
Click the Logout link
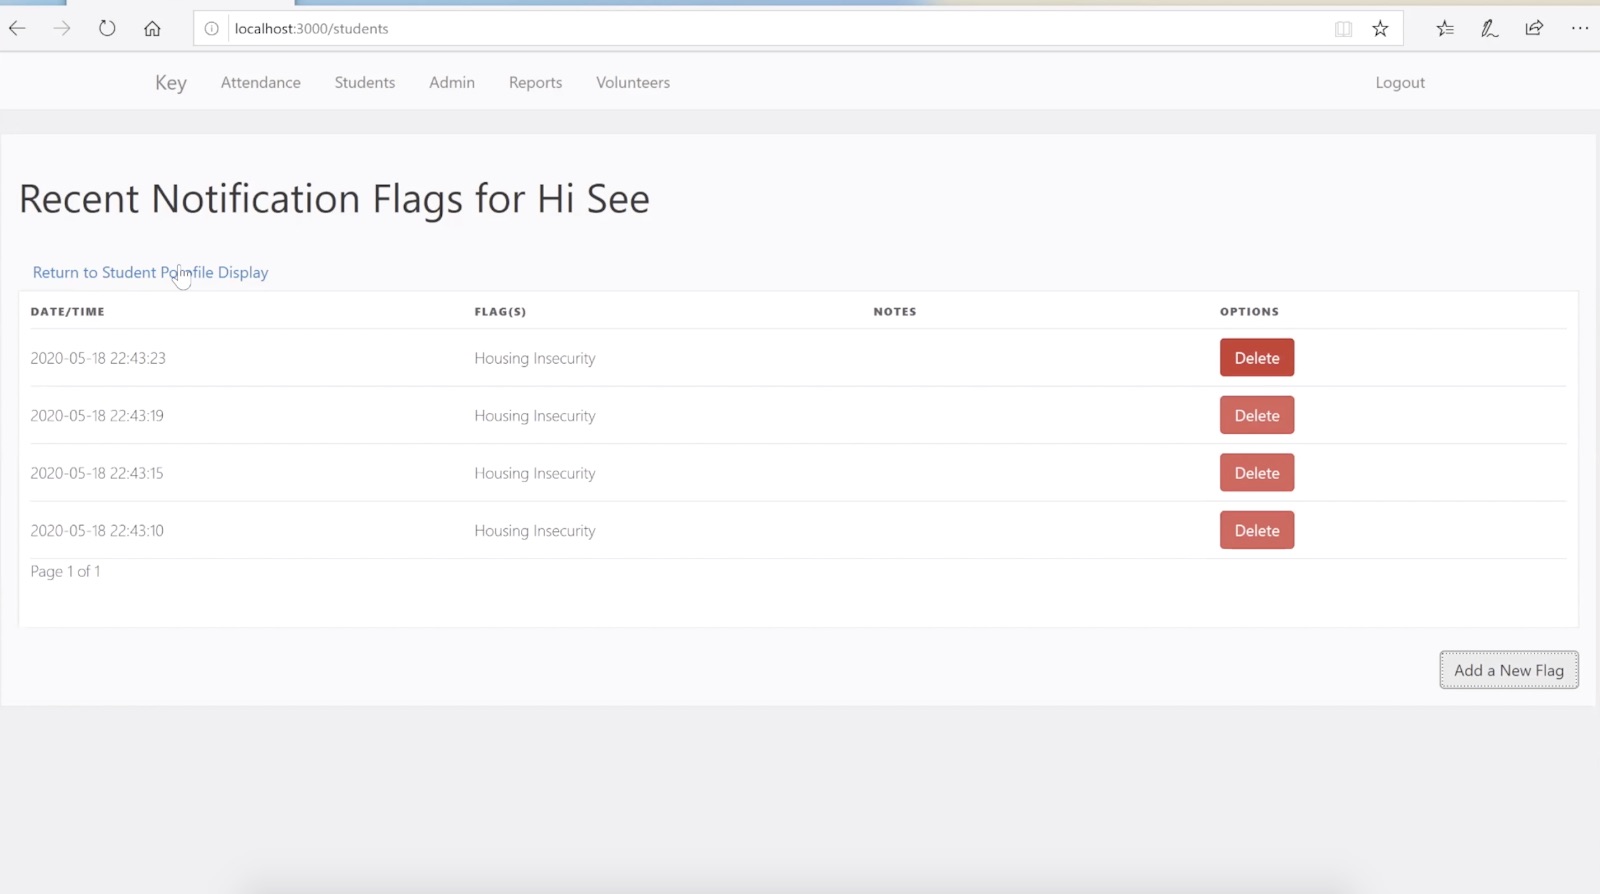1399,82
